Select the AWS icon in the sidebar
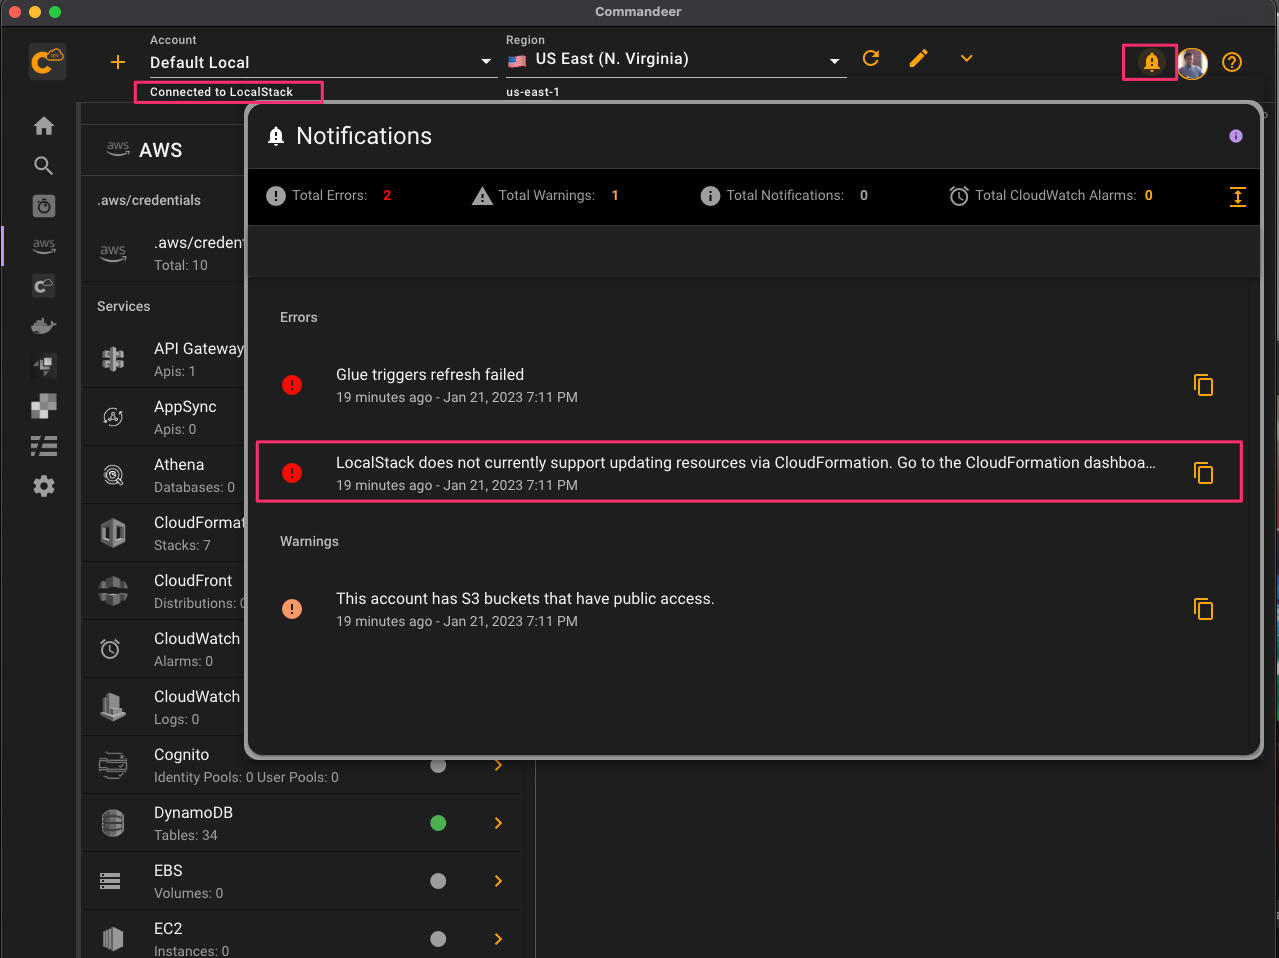Image resolution: width=1279 pixels, height=958 pixels. [43, 246]
